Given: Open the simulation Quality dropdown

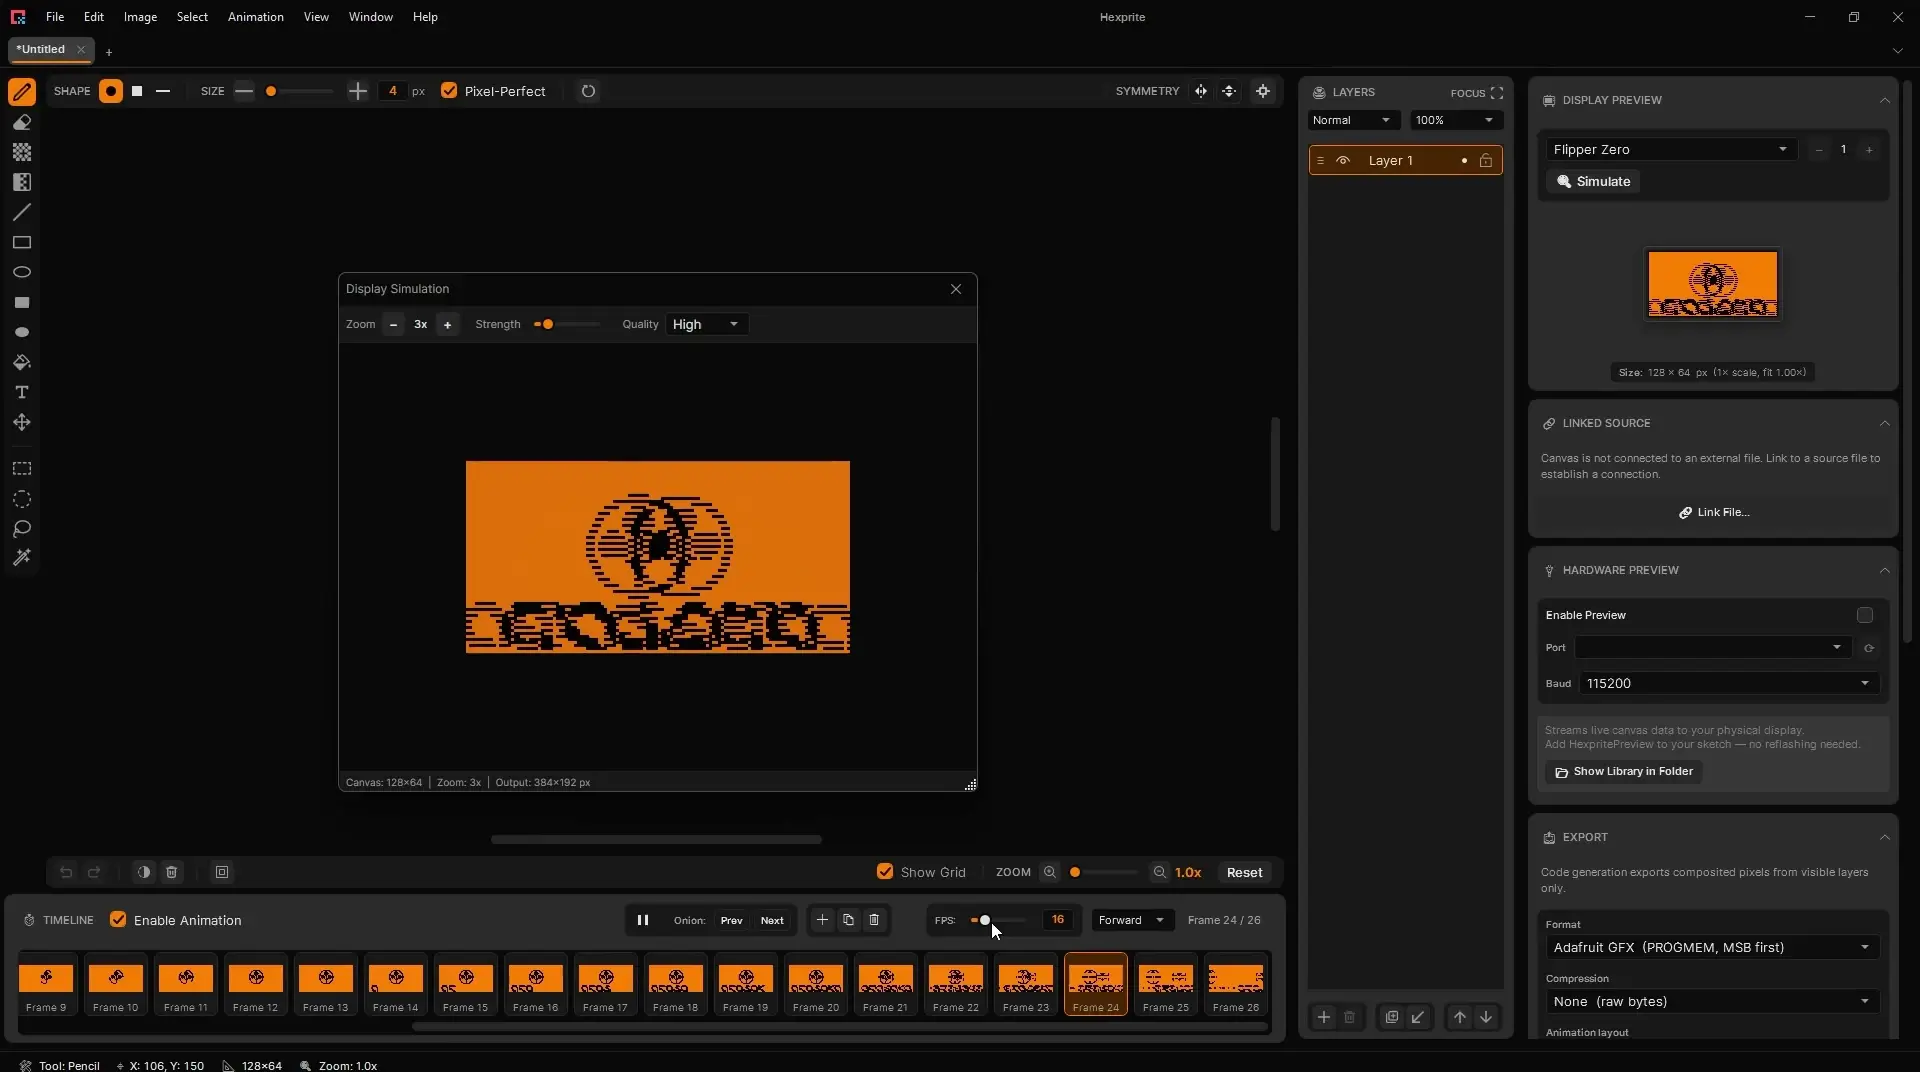Looking at the screenshot, I should coord(706,324).
